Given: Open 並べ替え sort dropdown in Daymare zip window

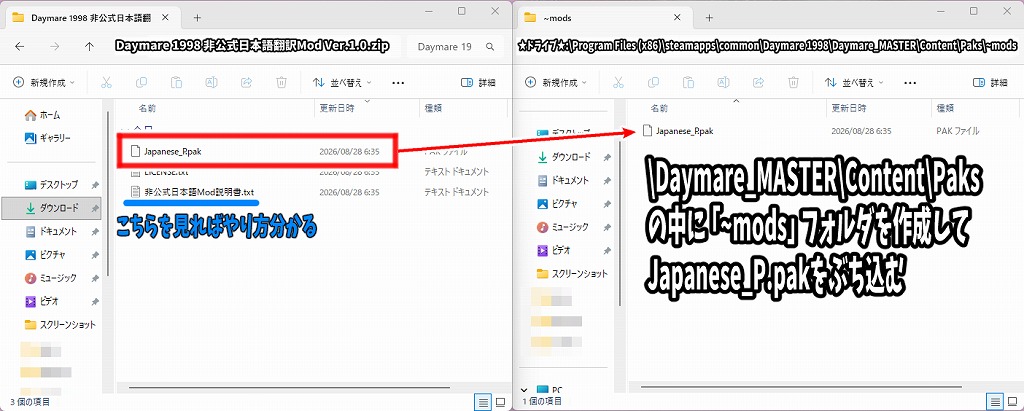Looking at the screenshot, I should (x=342, y=82).
